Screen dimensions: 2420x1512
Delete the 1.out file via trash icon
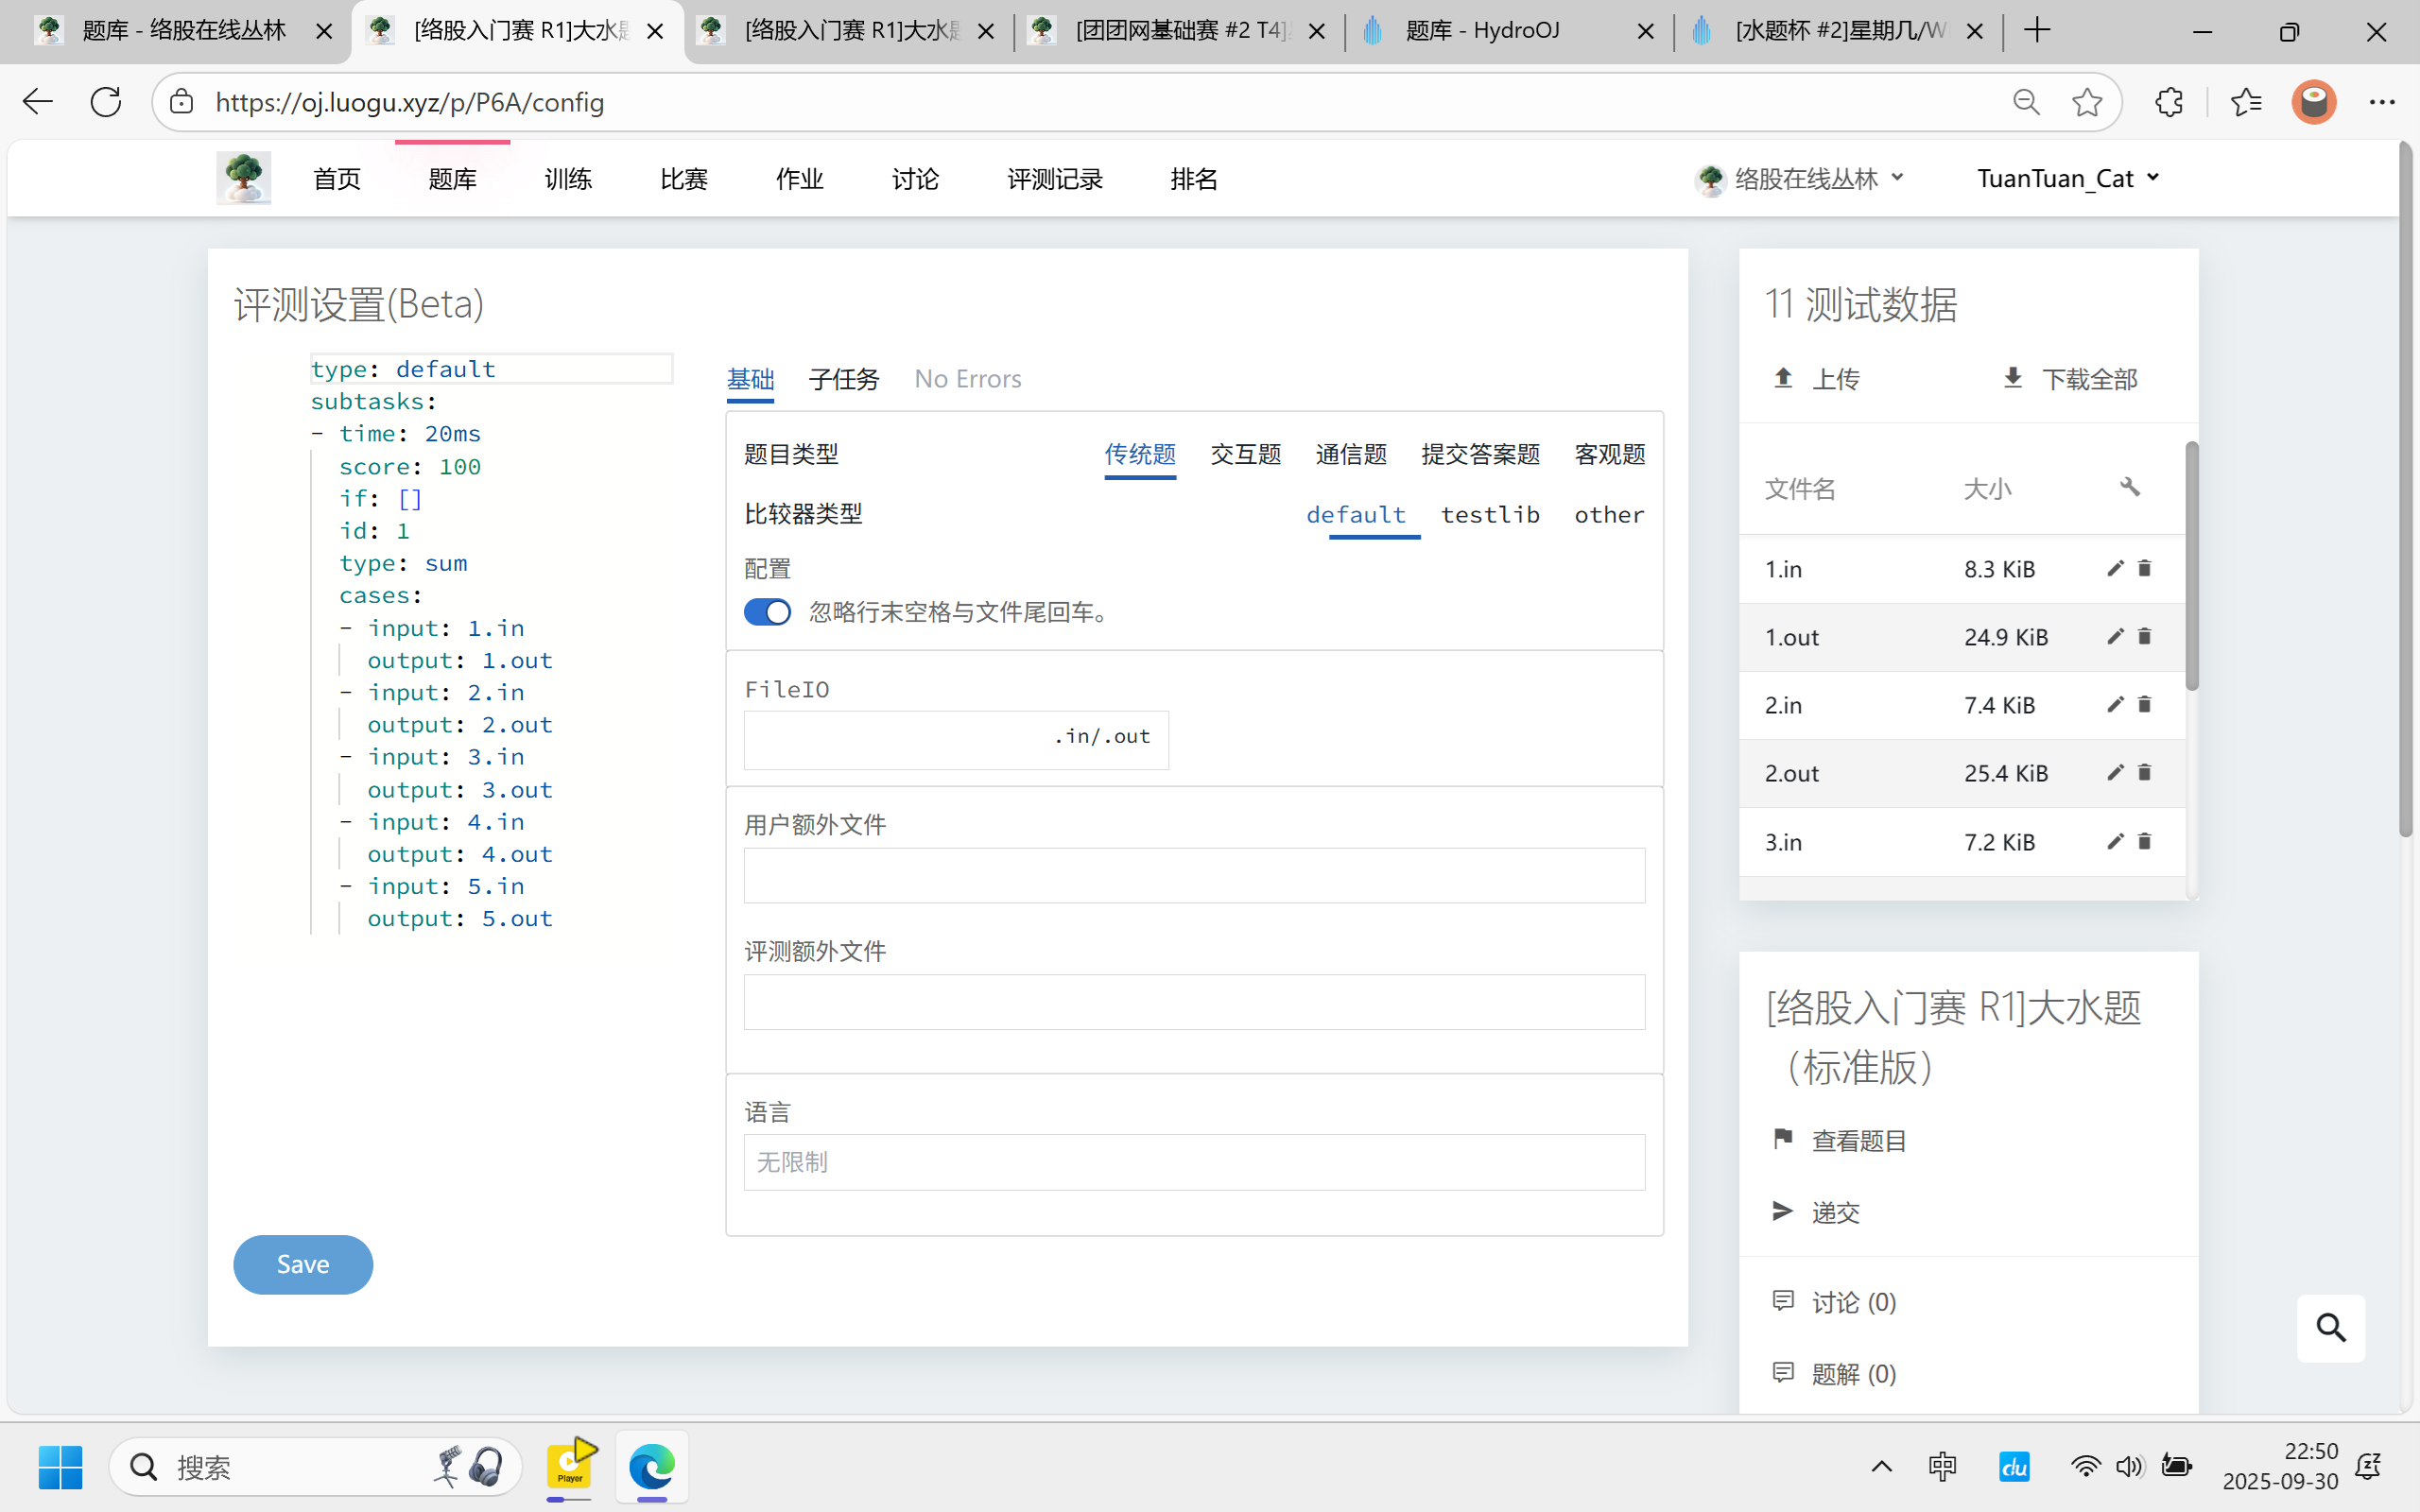coord(2144,637)
